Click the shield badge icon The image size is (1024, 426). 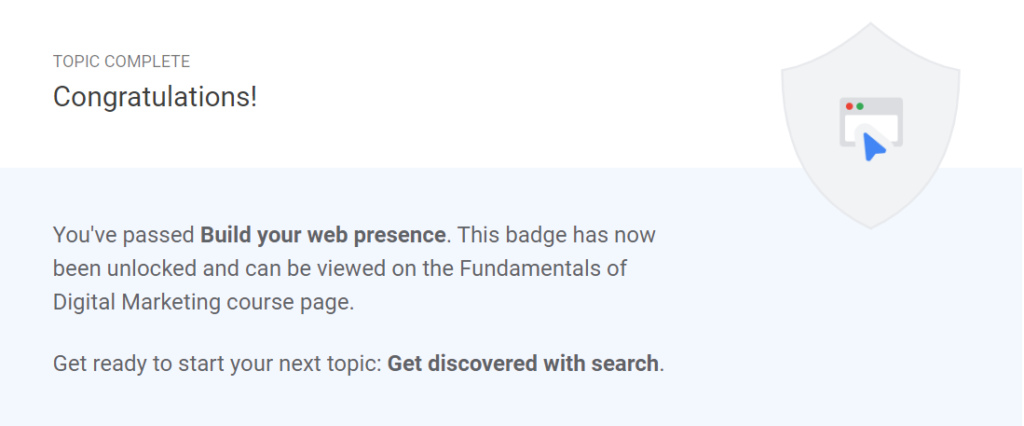871,125
